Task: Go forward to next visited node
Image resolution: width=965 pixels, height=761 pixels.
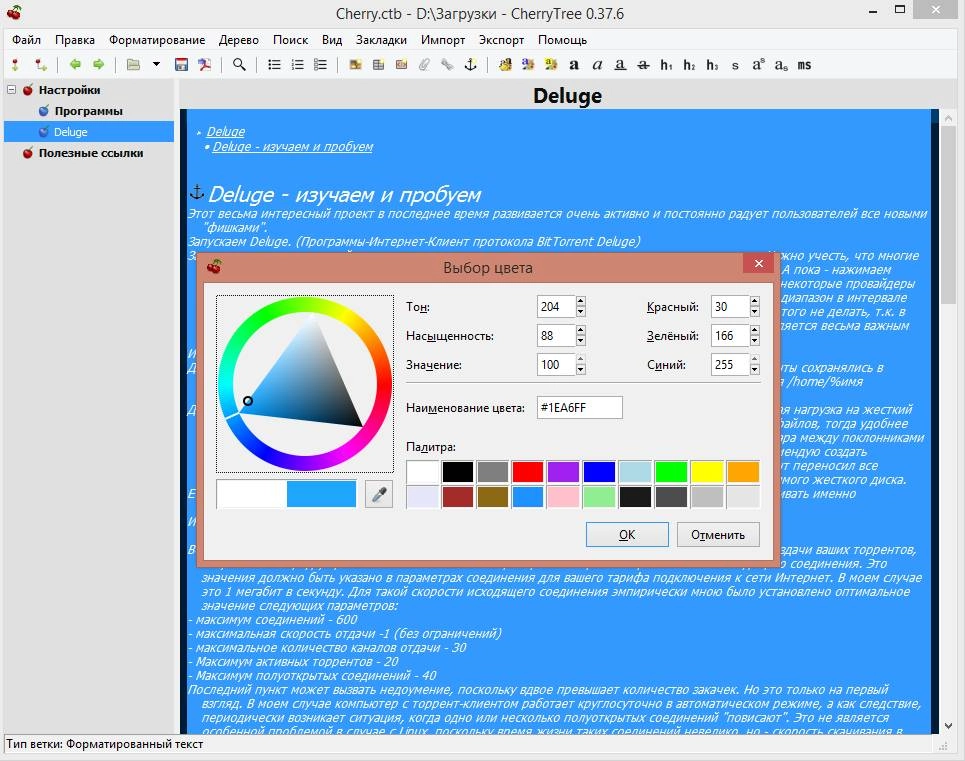Action: tap(98, 65)
